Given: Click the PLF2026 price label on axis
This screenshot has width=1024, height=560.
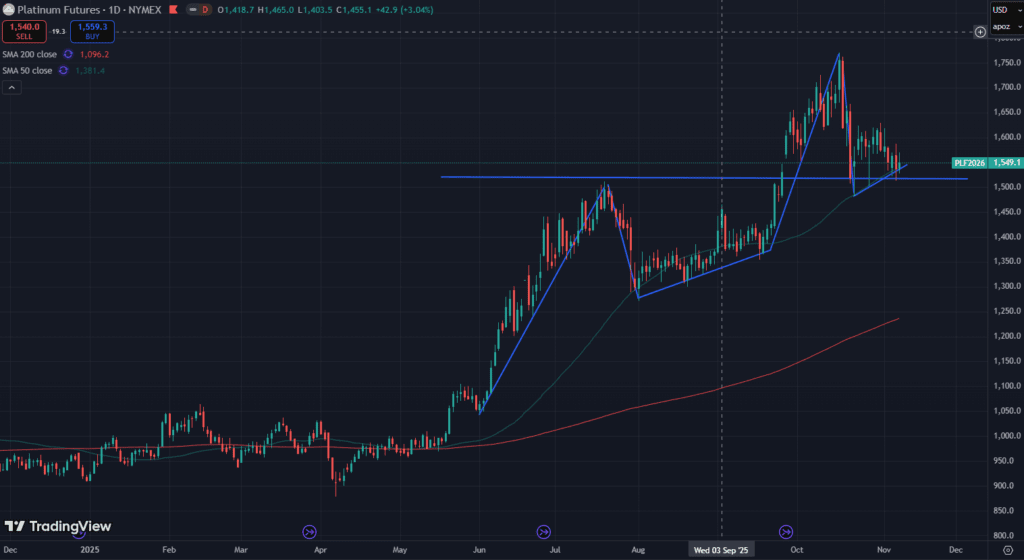Looking at the screenshot, I should pyautogui.click(x=968, y=162).
